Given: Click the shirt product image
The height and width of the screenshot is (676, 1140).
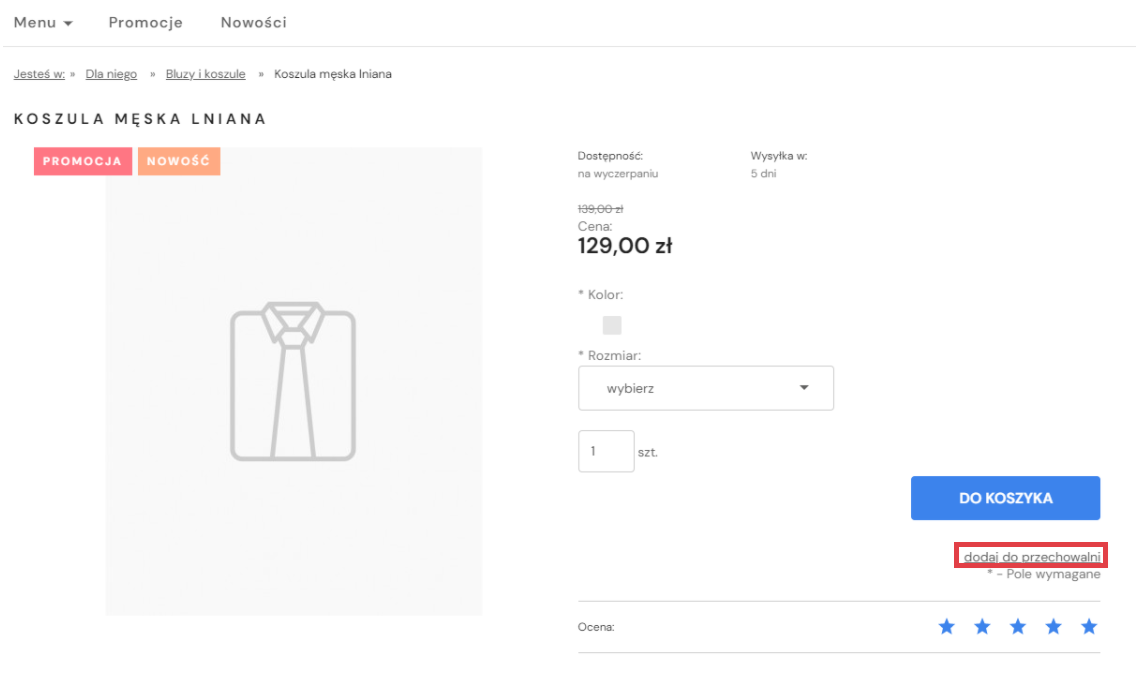Looking at the screenshot, I should [x=293, y=381].
